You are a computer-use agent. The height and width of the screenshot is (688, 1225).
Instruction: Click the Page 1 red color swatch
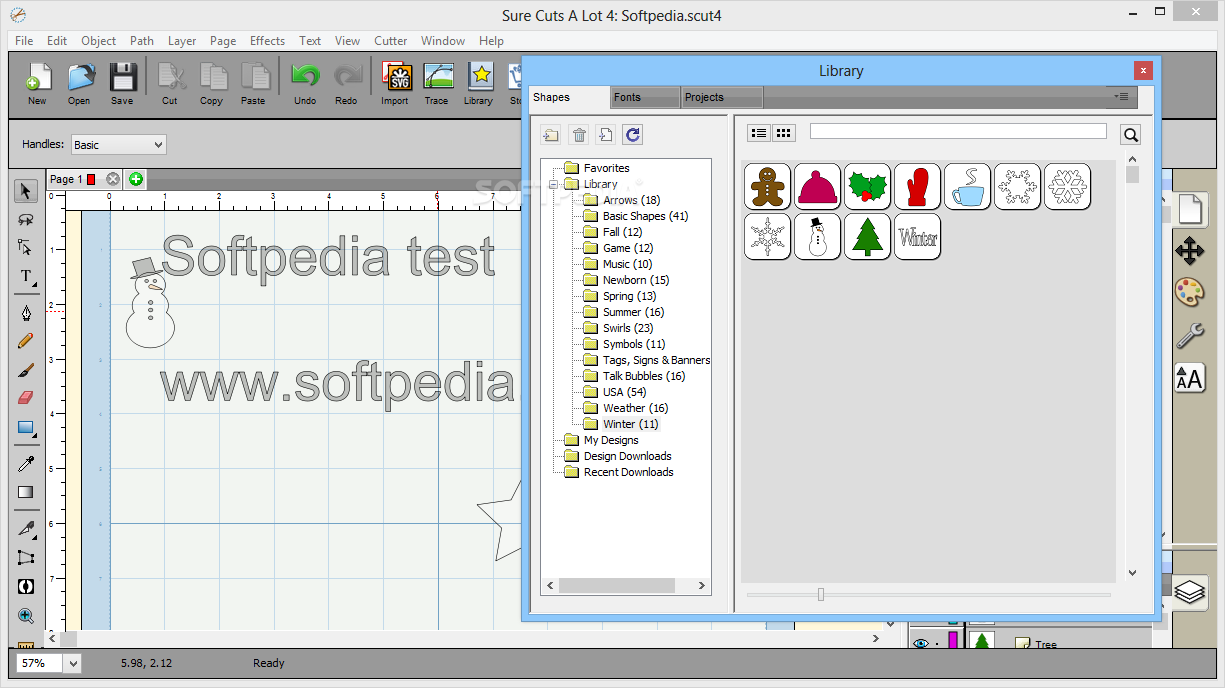click(x=91, y=179)
